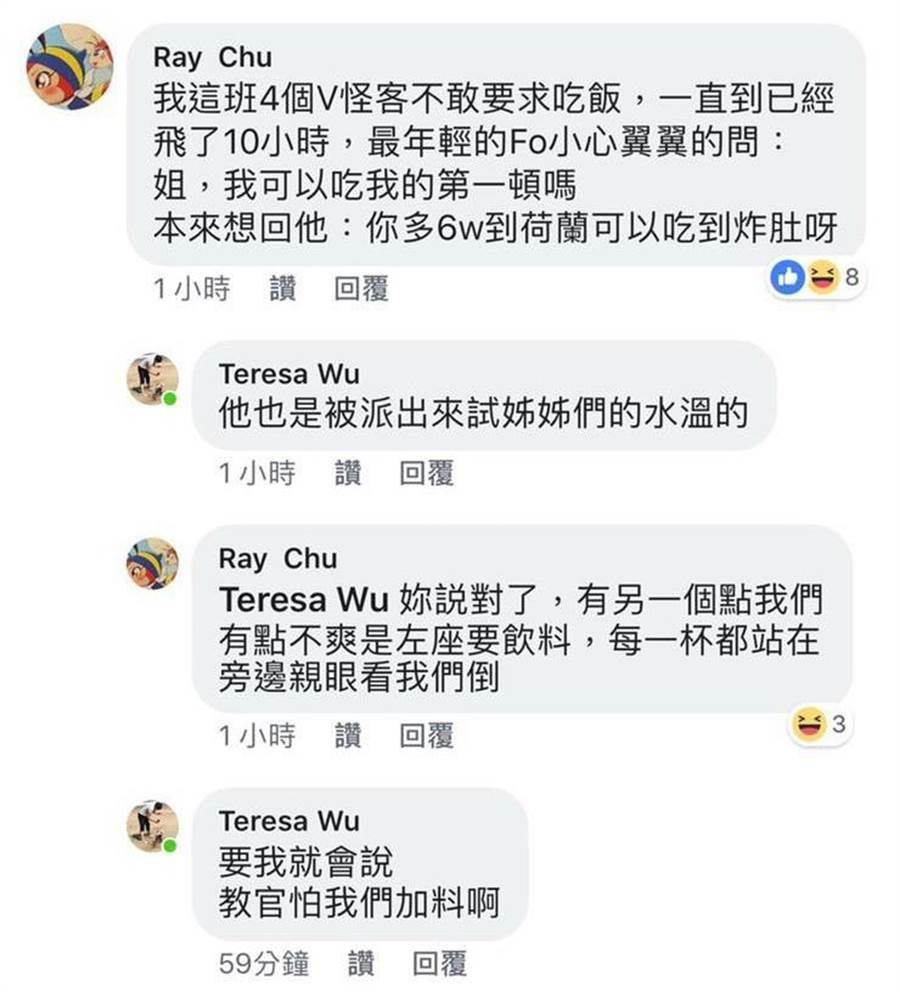Click the laughing emoji reaction next to 8
900x992 pixels.
coord(822,277)
